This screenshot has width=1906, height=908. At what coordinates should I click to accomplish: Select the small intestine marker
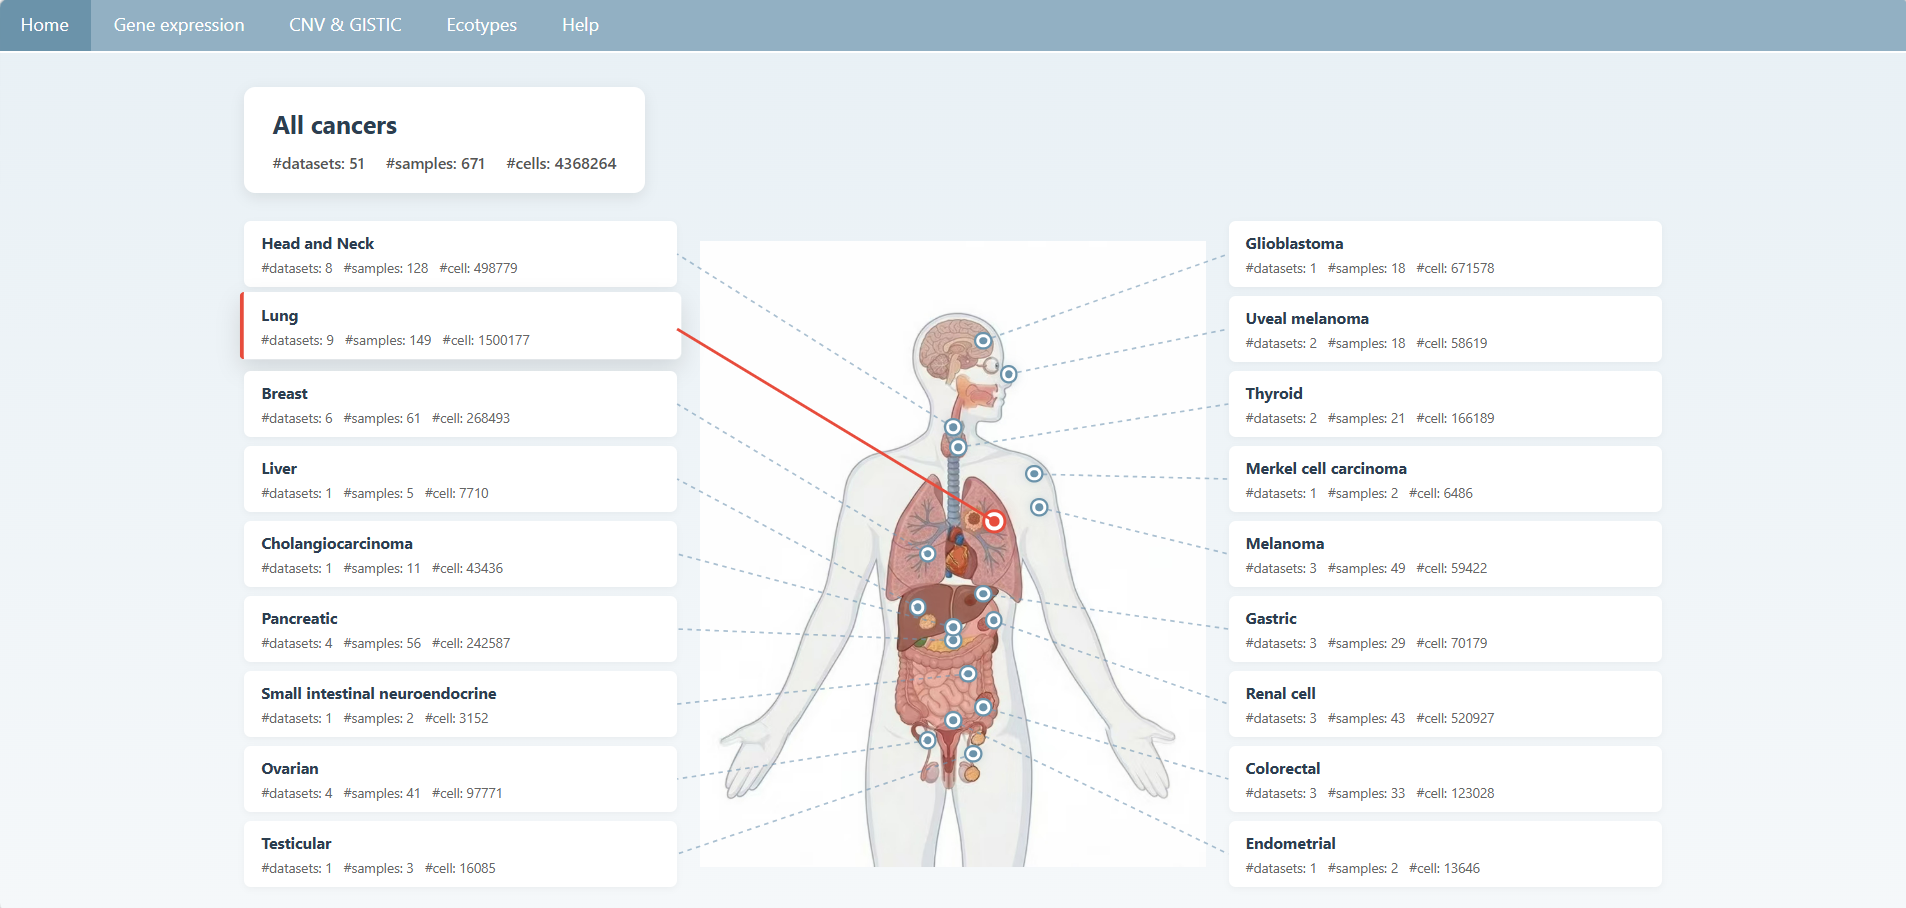(967, 674)
